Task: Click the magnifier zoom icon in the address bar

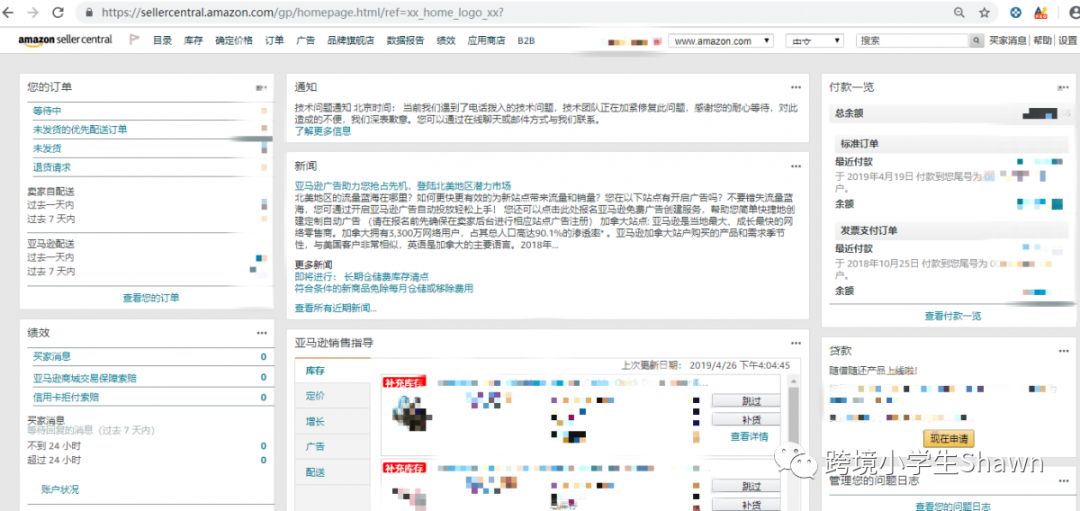Action: click(x=959, y=12)
